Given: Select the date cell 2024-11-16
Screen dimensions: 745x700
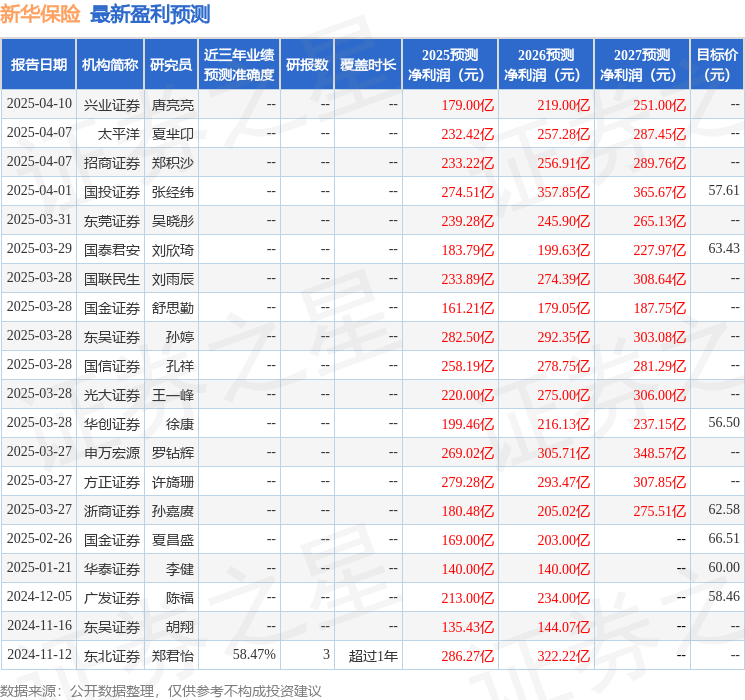Looking at the screenshot, I should (39, 625).
